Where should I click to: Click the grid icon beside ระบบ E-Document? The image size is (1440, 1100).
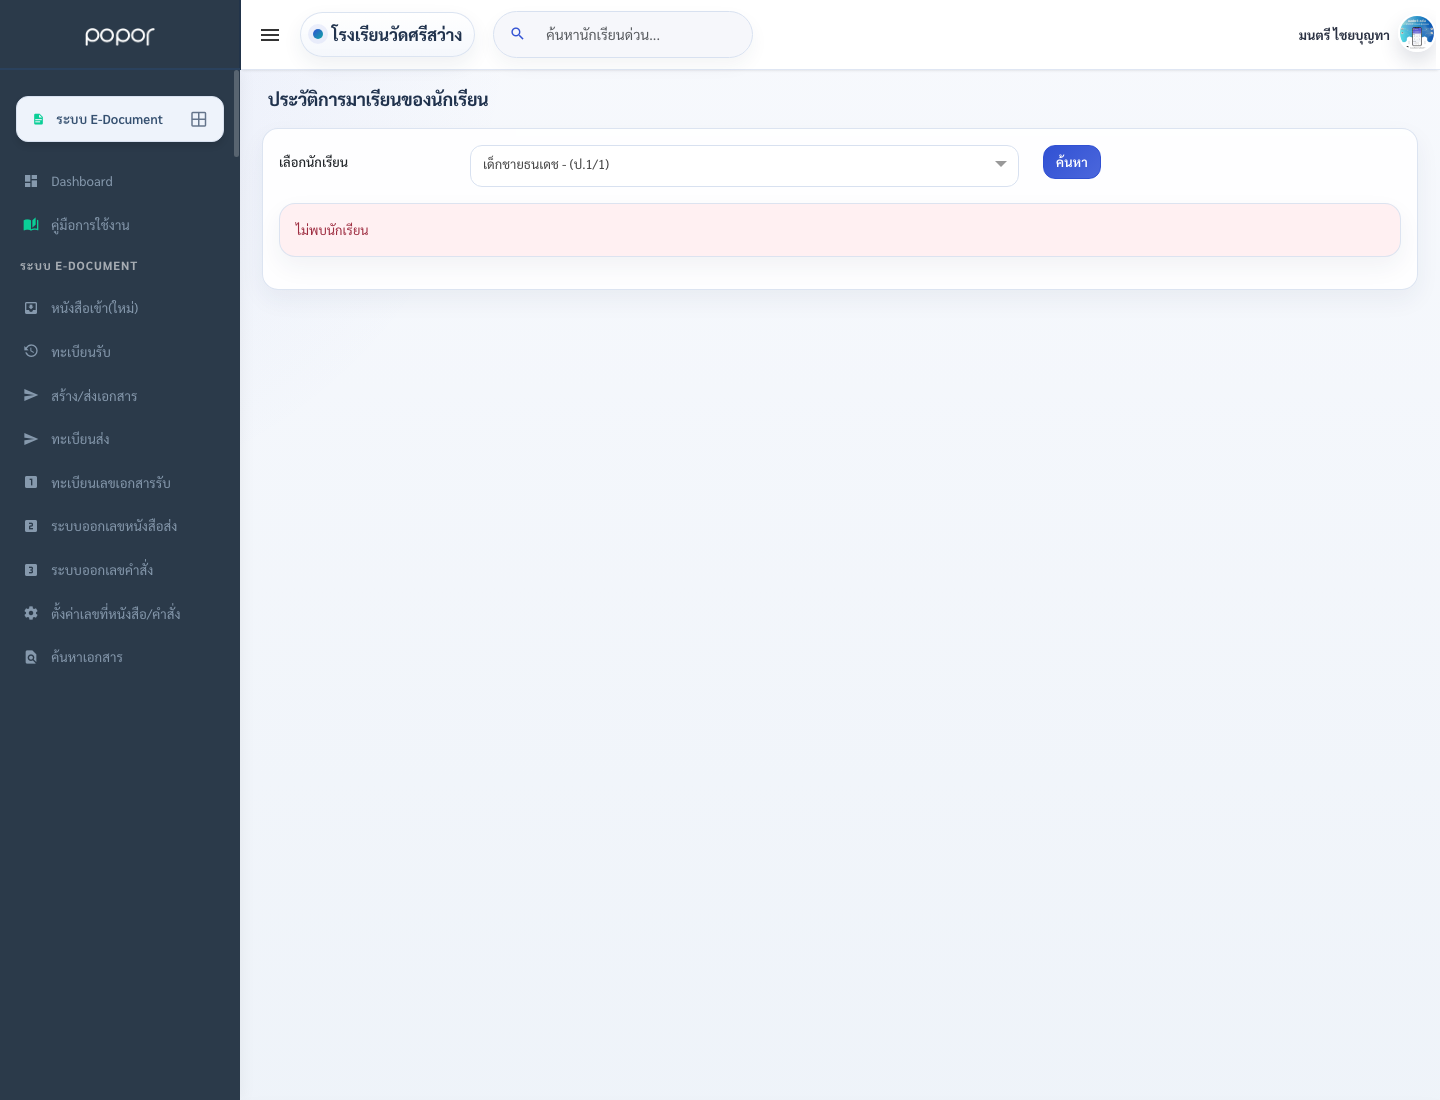click(x=199, y=119)
